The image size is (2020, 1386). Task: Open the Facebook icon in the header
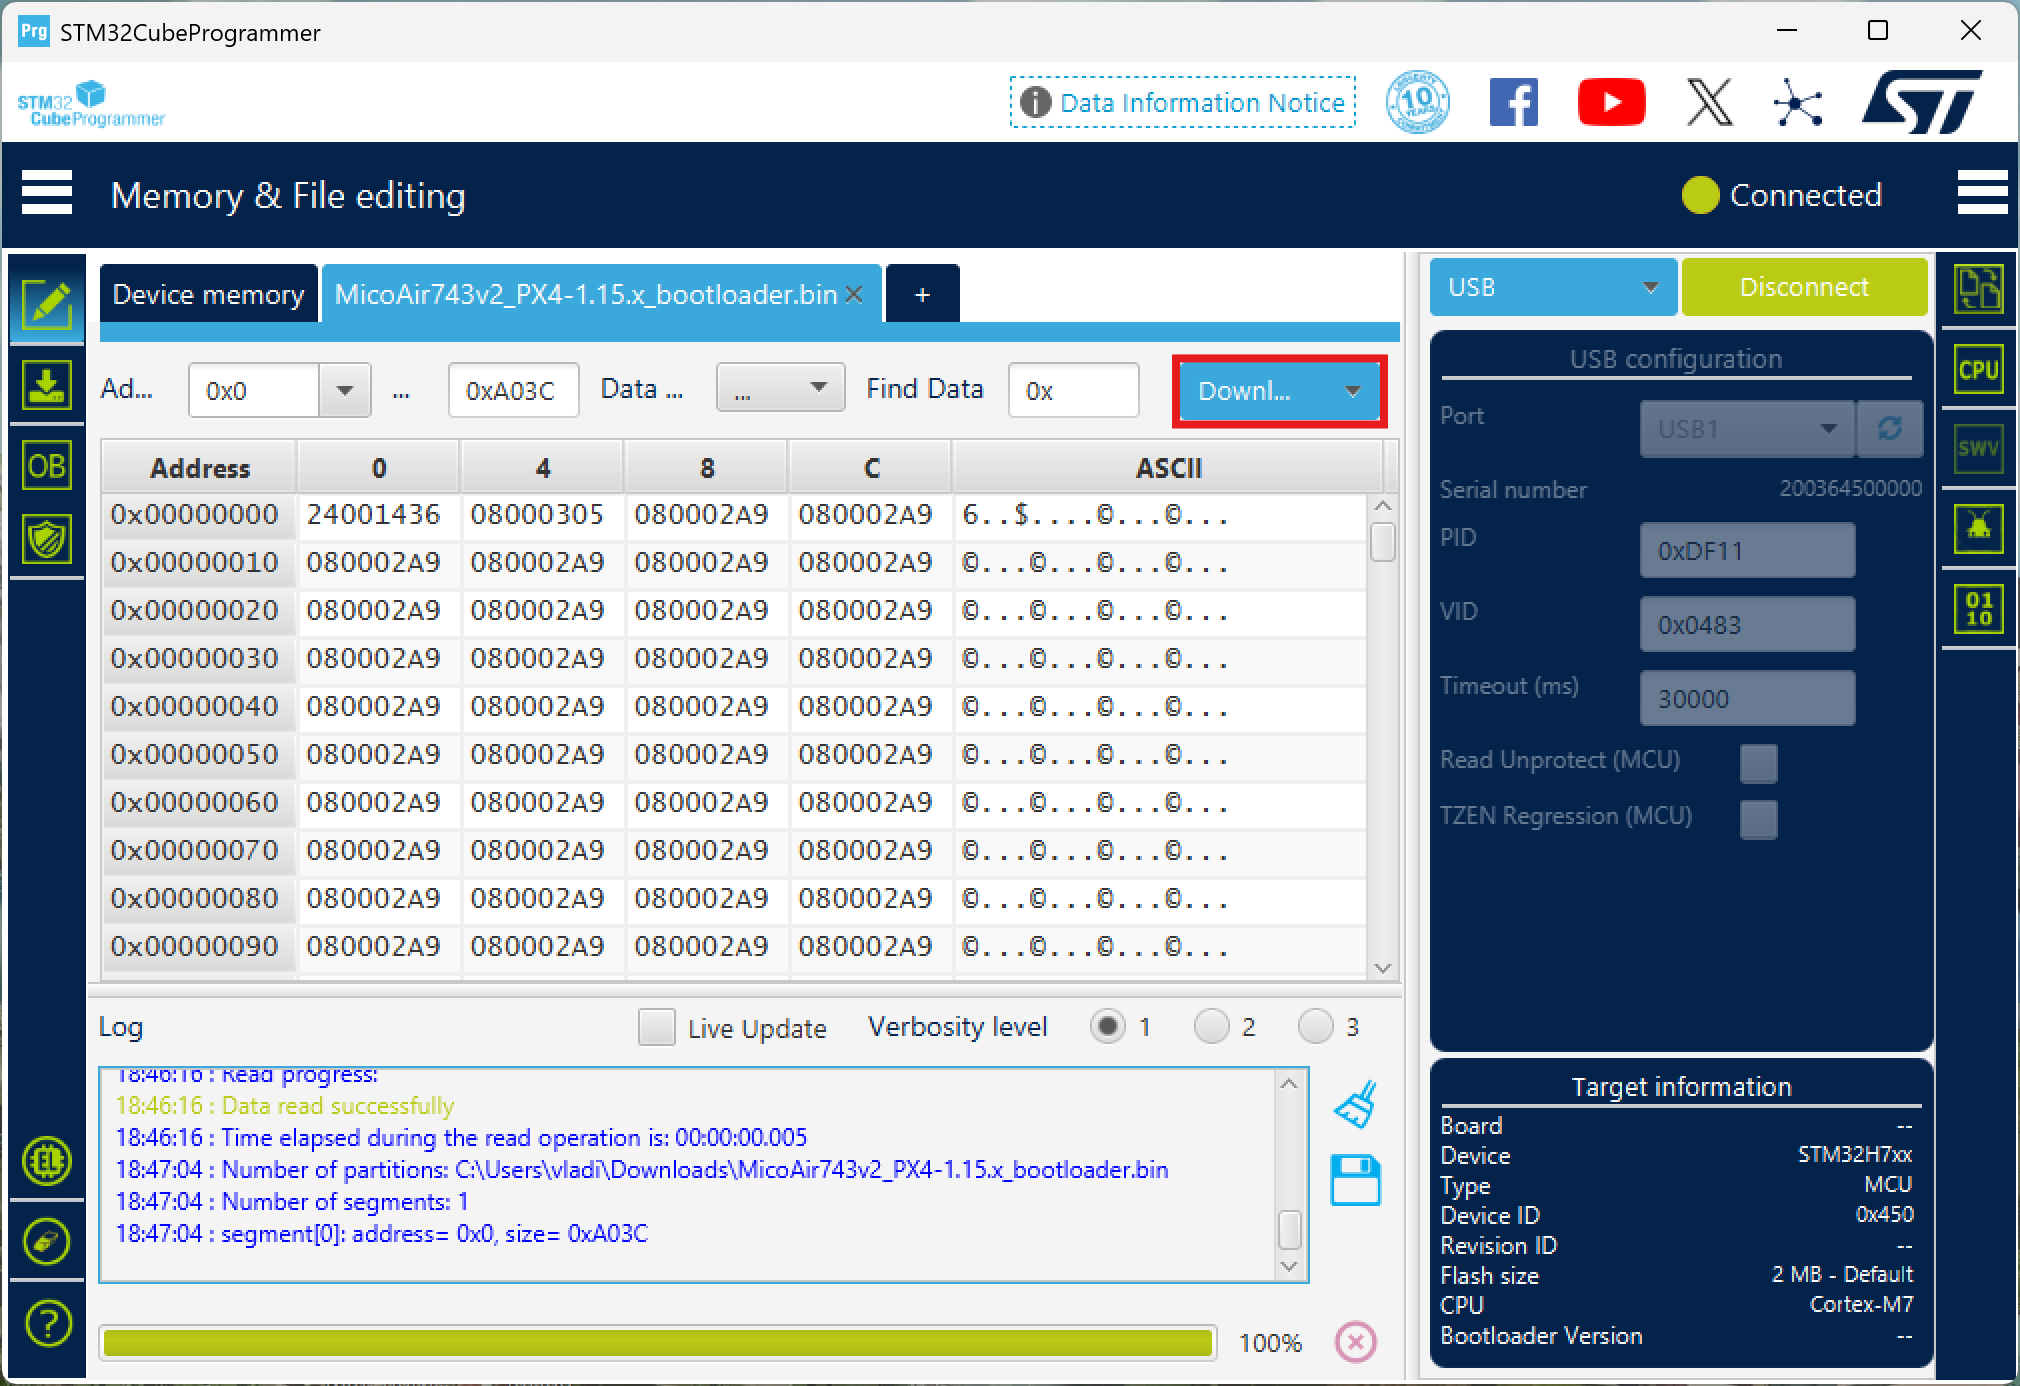point(1513,103)
